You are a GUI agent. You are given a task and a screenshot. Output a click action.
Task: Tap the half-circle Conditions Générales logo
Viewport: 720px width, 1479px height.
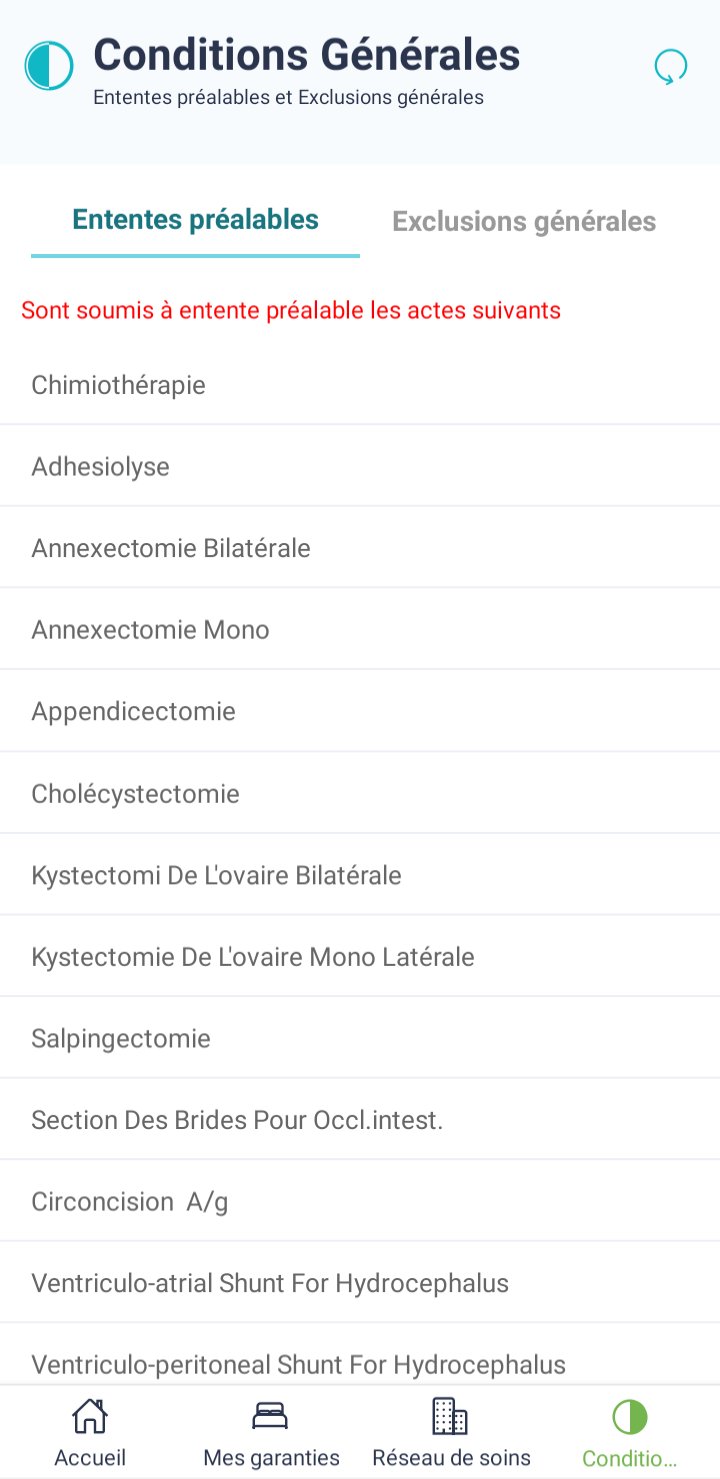click(48, 66)
